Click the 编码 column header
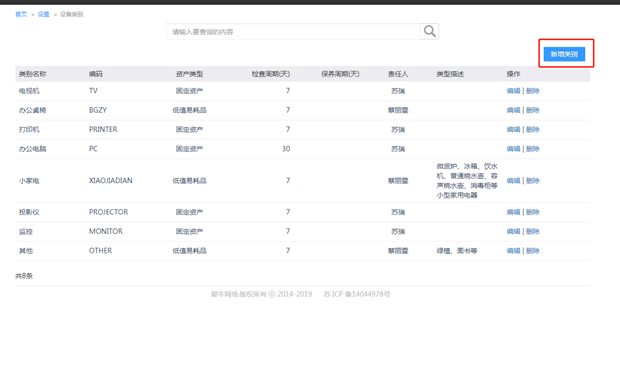The width and height of the screenshot is (620, 385). 96,74
